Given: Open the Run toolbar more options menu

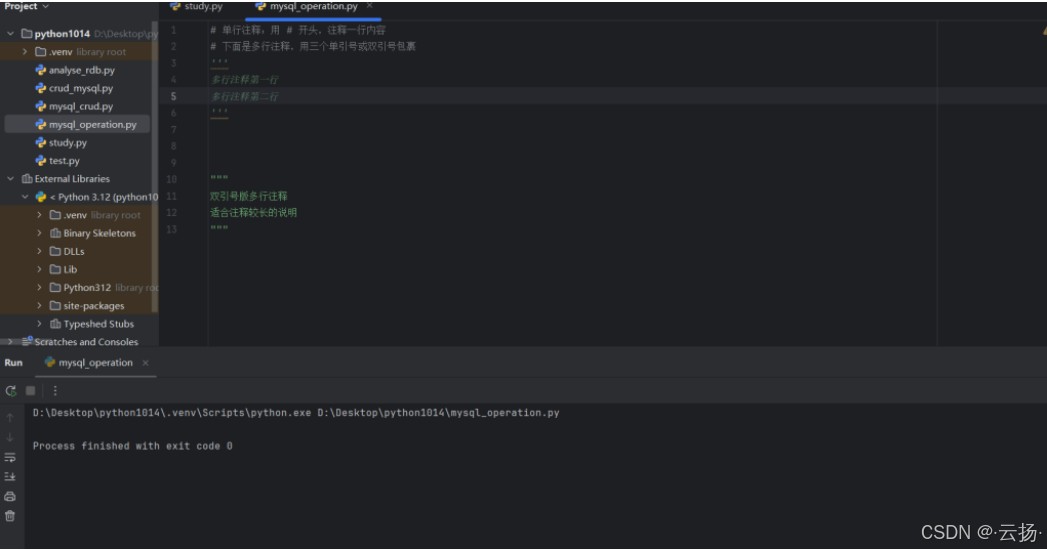Looking at the screenshot, I should click(55, 390).
